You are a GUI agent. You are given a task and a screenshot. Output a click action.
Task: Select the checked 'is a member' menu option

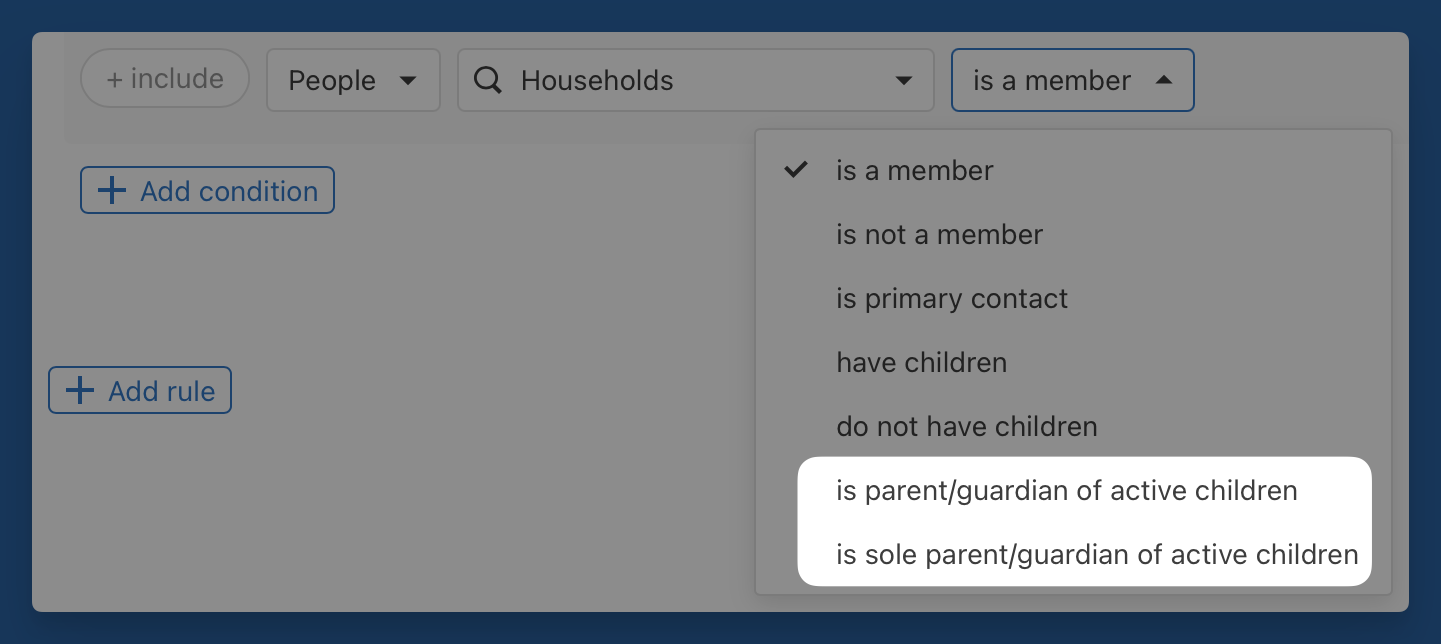point(914,171)
